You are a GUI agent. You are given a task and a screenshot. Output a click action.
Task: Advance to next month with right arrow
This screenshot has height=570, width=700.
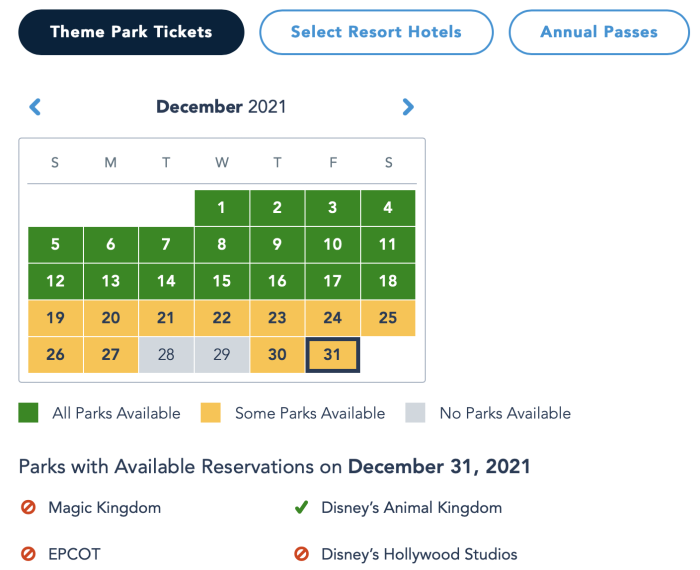(408, 107)
